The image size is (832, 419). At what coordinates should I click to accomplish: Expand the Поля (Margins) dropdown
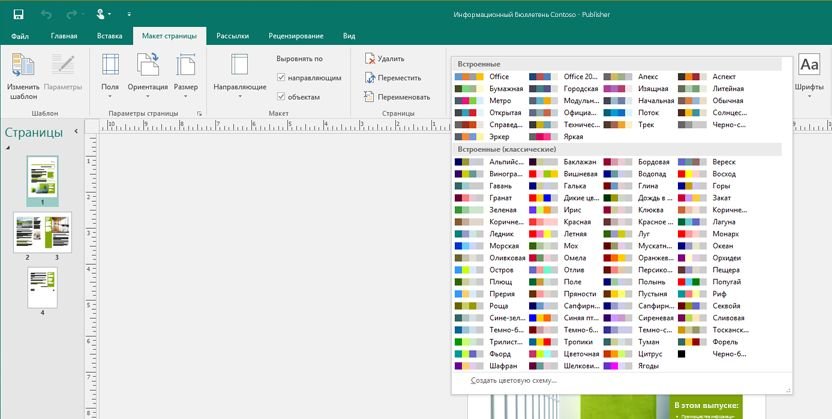[x=111, y=88]
